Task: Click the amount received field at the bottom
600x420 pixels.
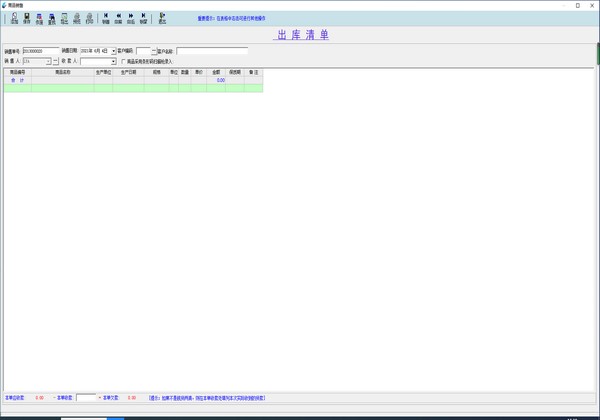Action: (86, 397)
